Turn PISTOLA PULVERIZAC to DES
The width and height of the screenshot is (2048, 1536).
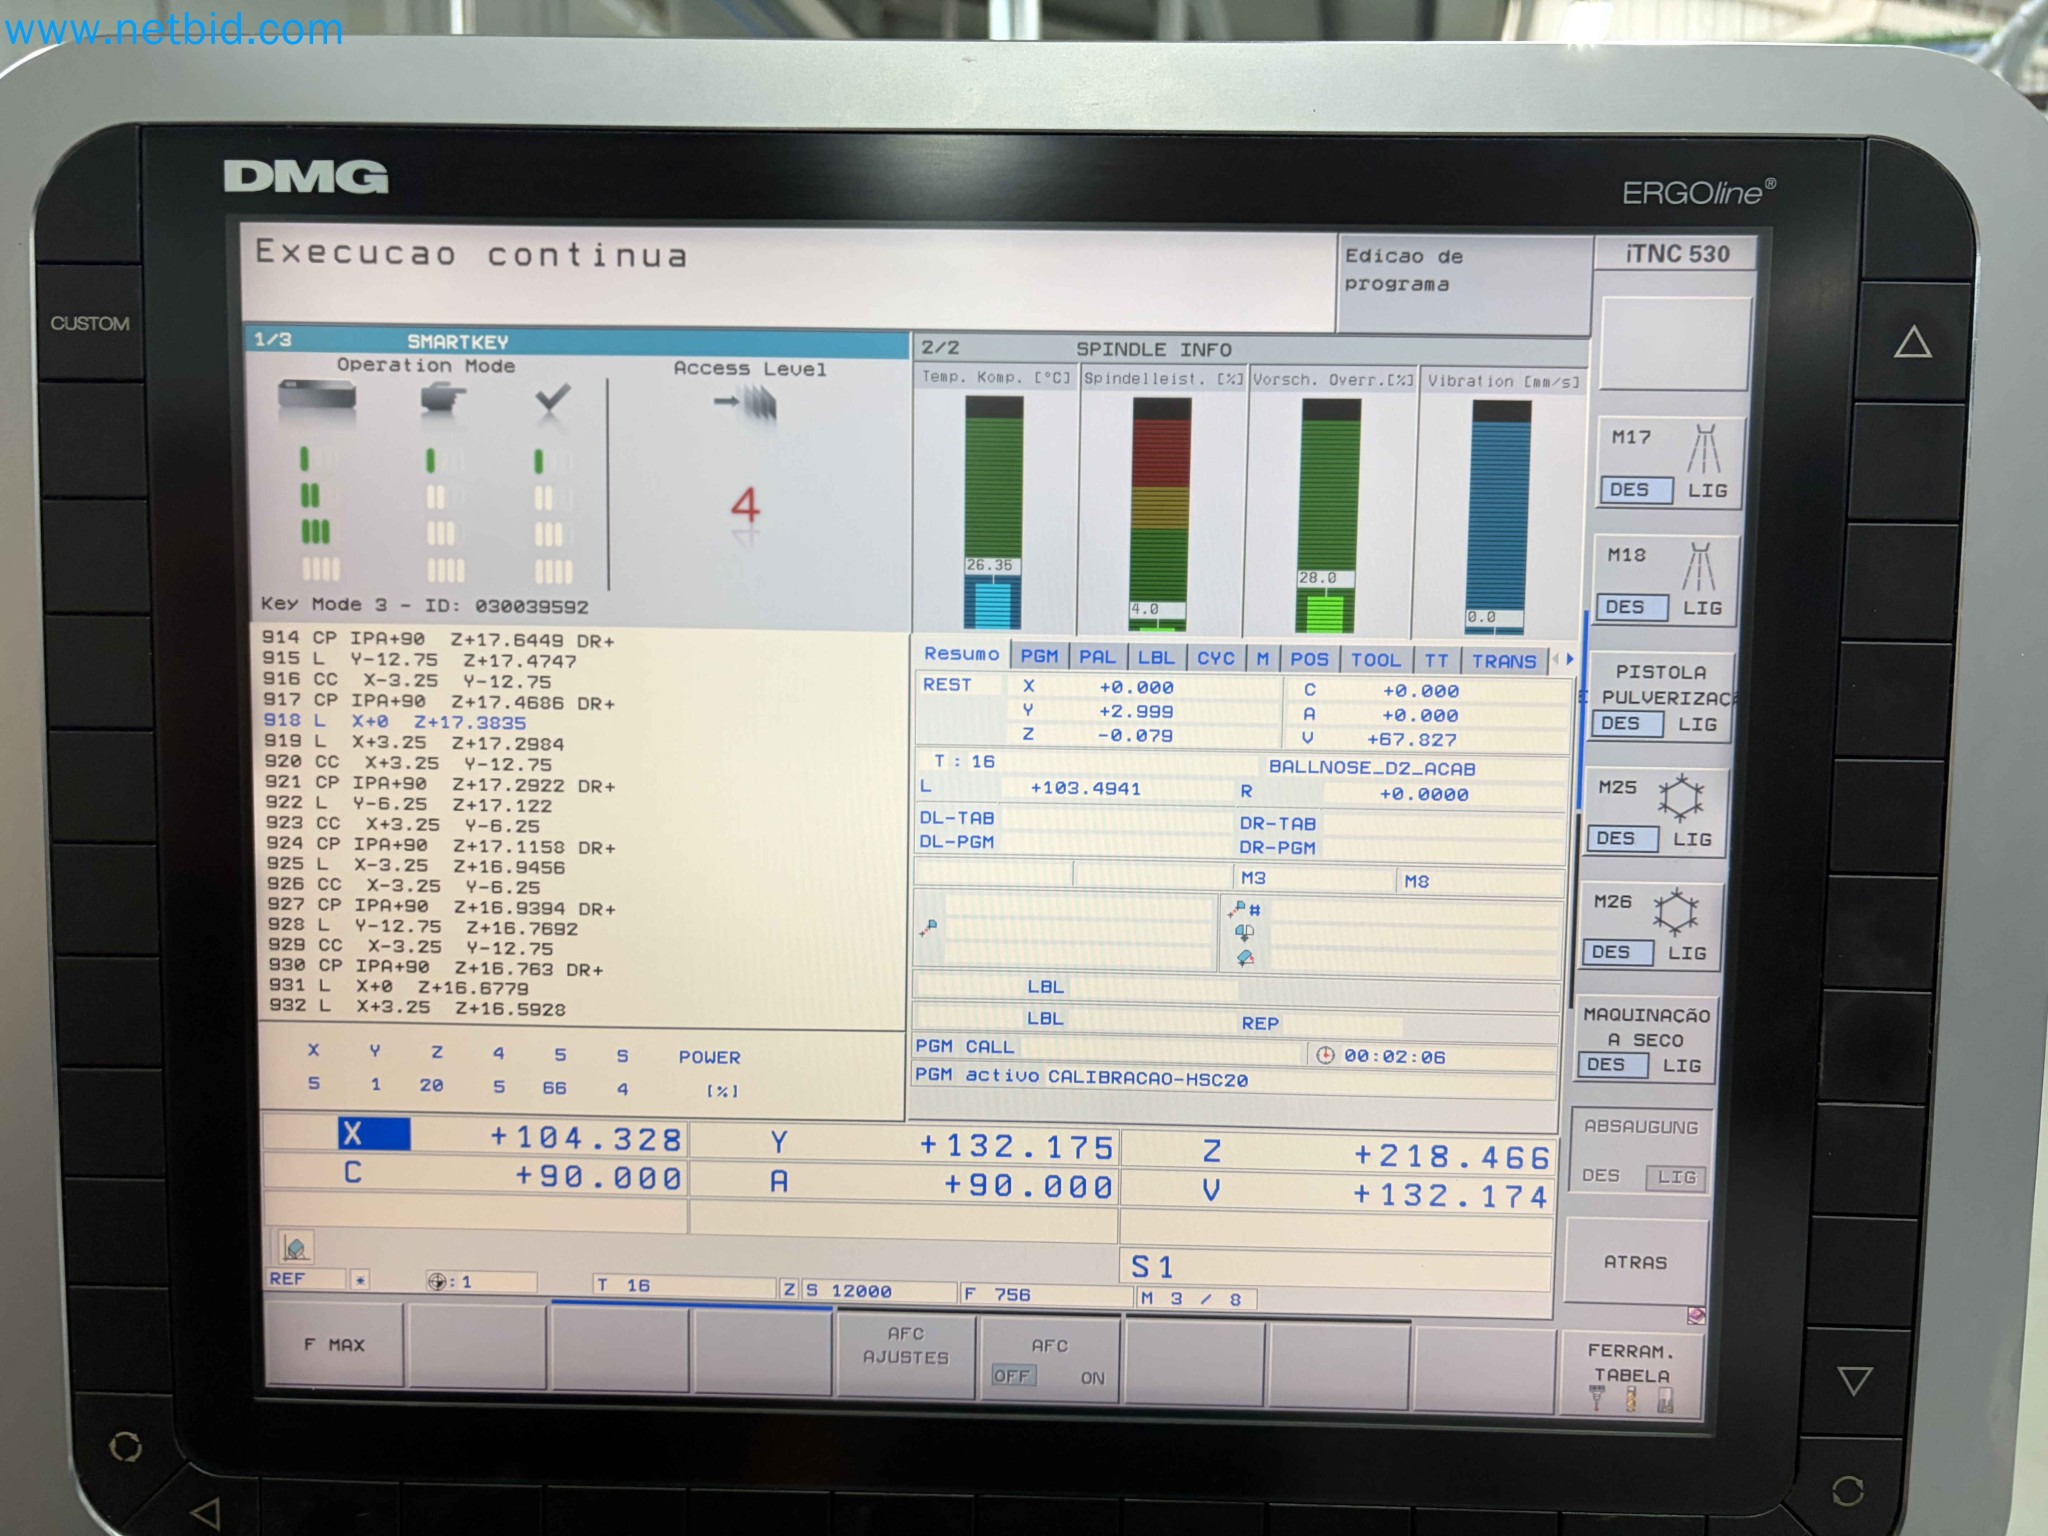[x=1625, y=723]
